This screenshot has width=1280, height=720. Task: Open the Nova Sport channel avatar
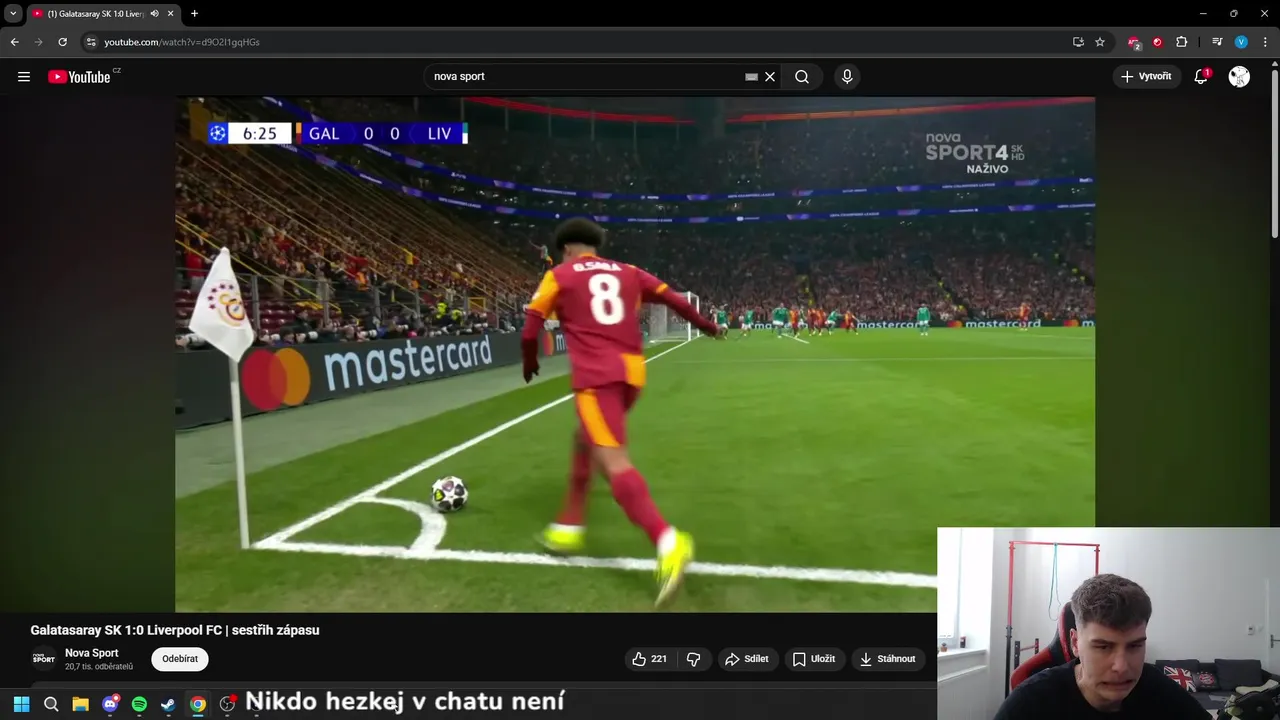tap(43, 659)
